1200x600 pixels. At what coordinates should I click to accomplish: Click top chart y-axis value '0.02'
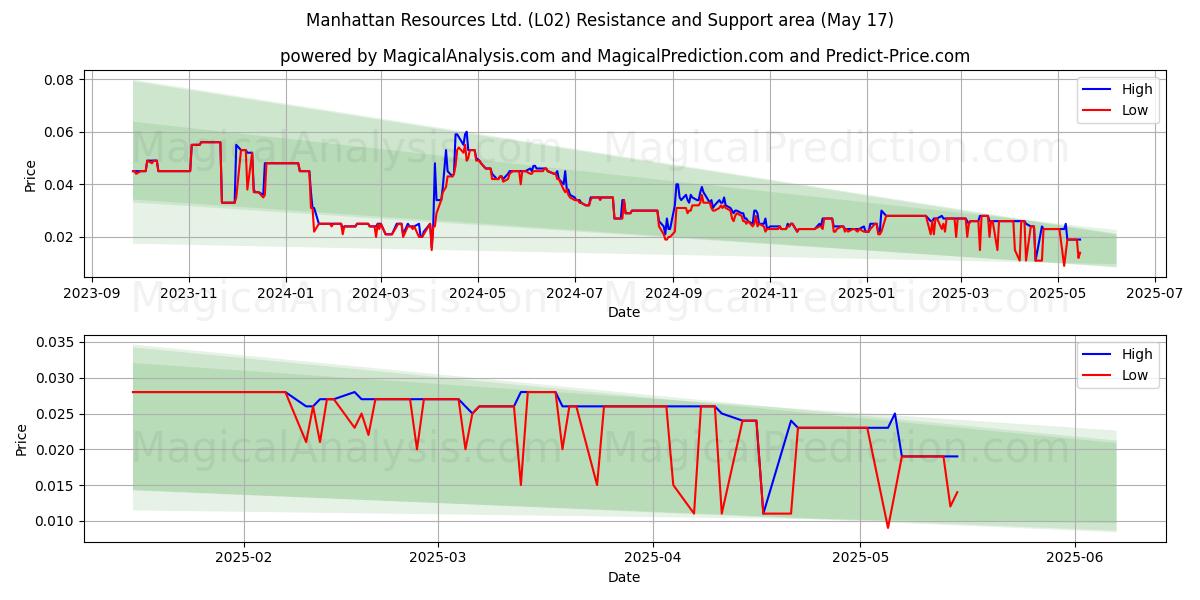point(60,237)
